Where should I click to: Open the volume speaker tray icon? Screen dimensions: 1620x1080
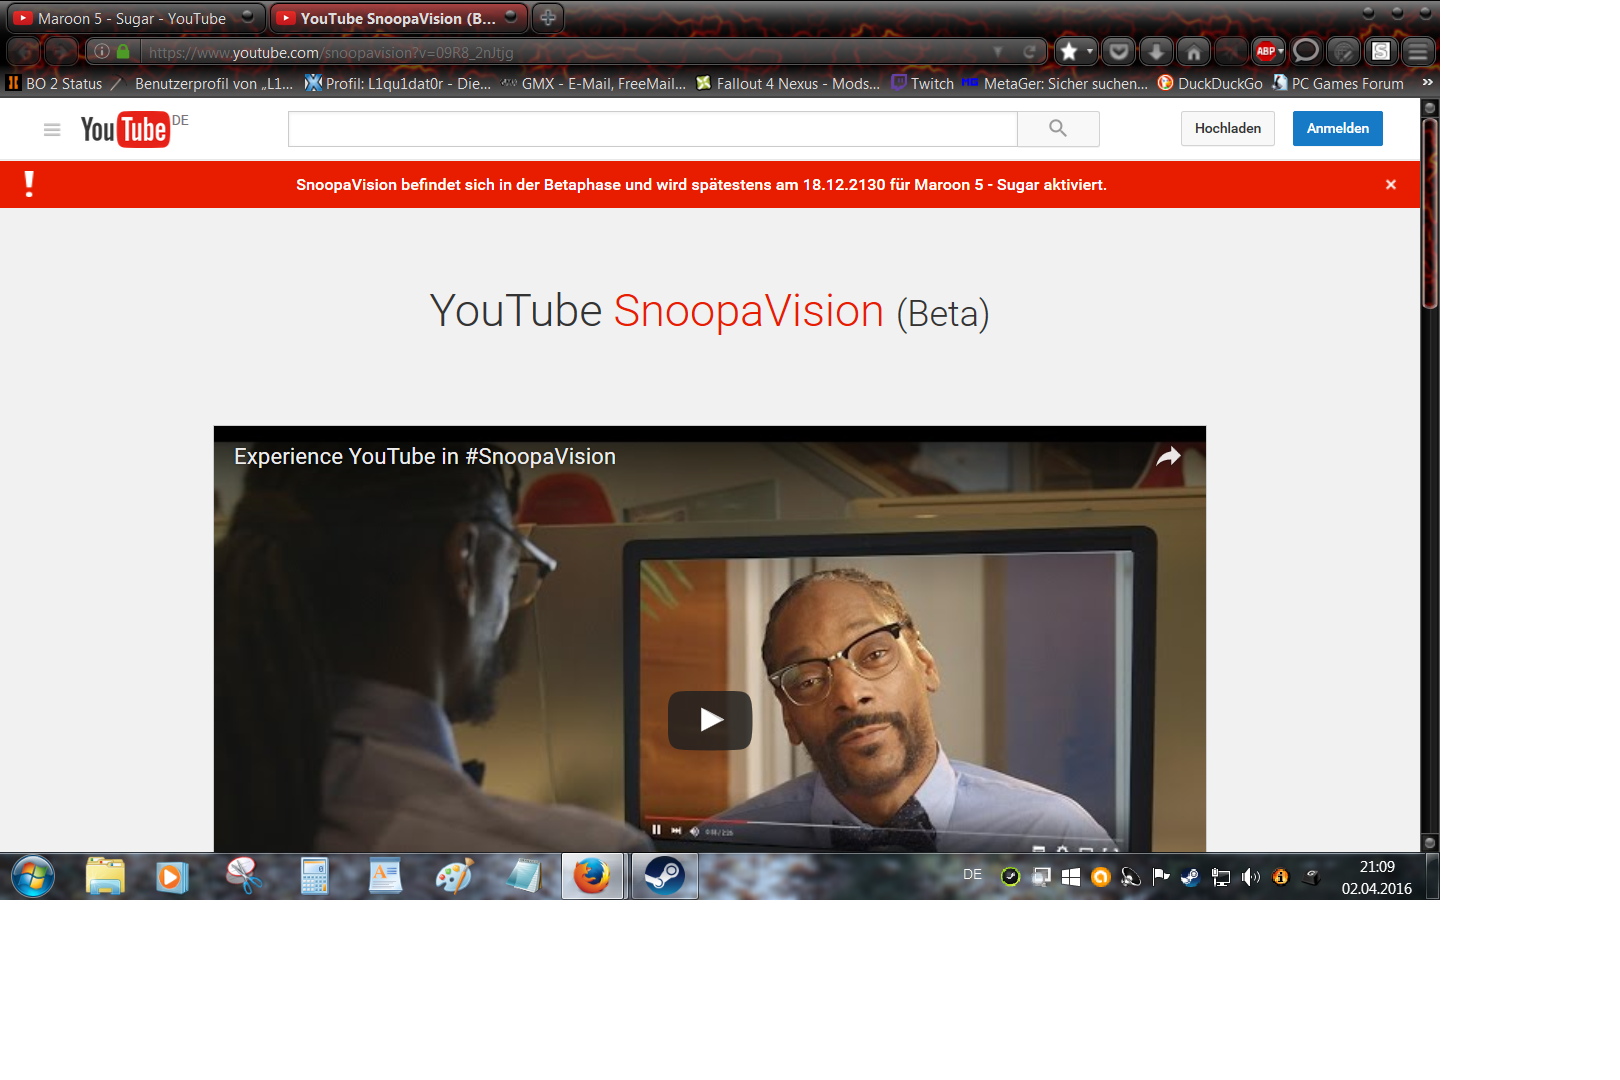click(1250, 877)
